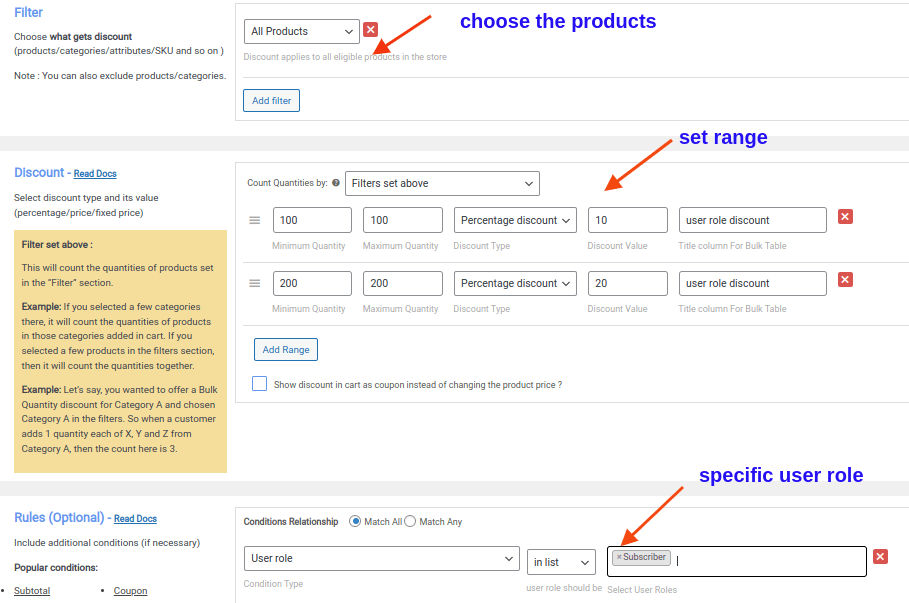Open the User role condition dropdown
Viewport: 909px width, 603px height.
pyautogui.click(x=381, y=556)
